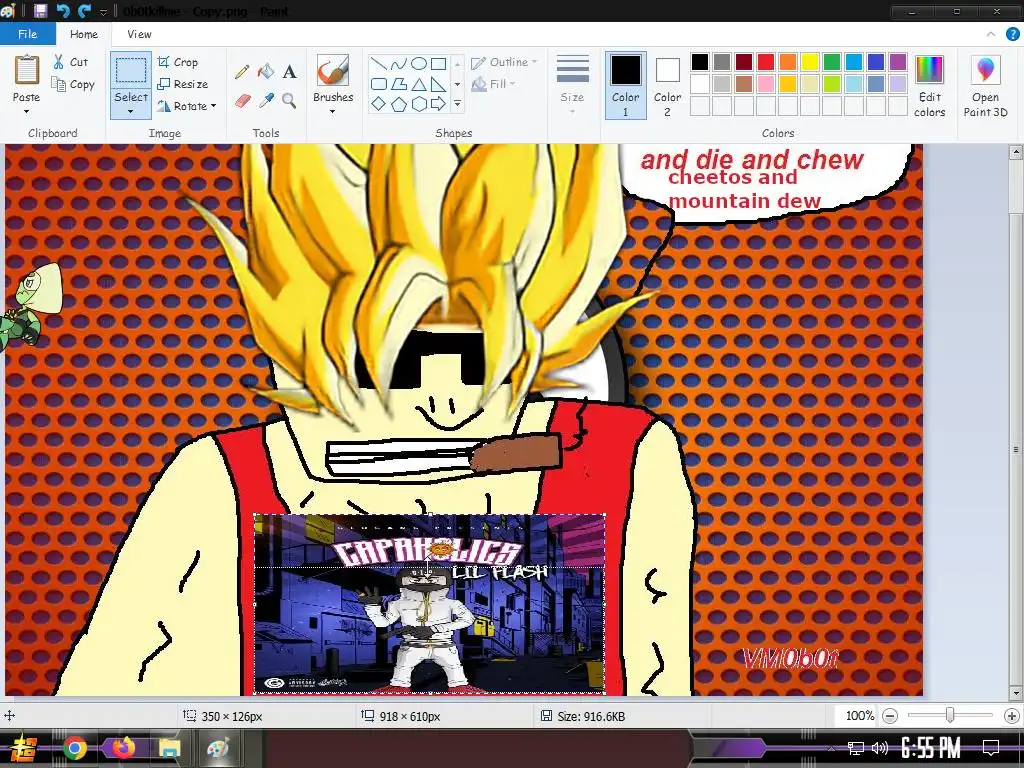Collapse the ribbon with the chevron
The width and height of the screenshot is (1024, 768).
991,35
